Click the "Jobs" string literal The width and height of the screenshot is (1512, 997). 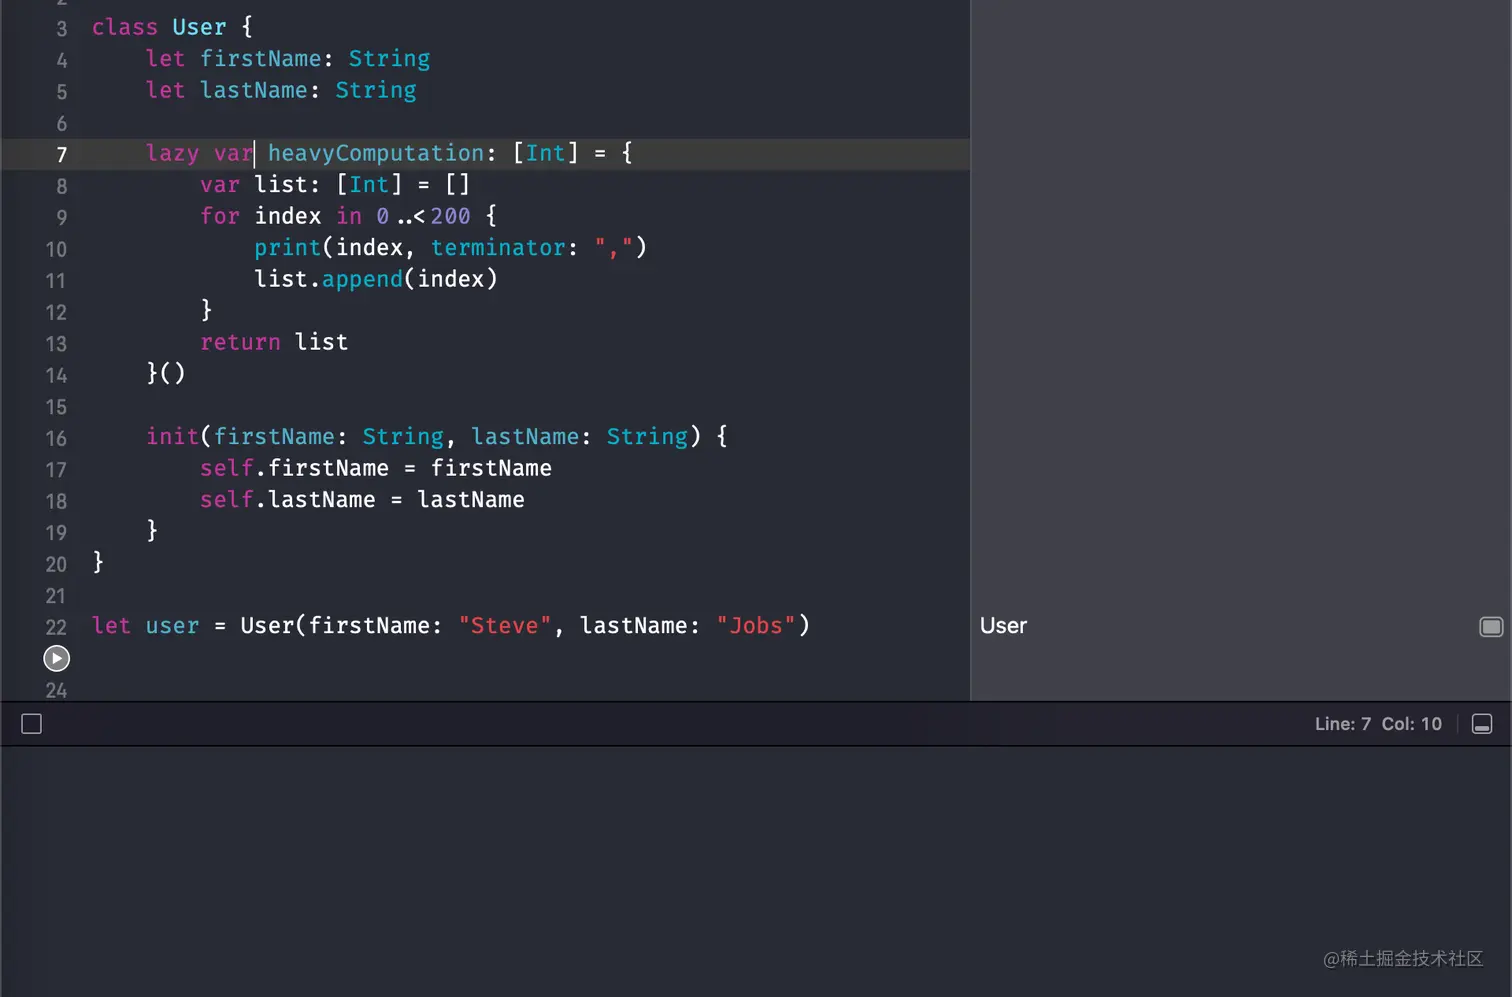click(756, 626)
